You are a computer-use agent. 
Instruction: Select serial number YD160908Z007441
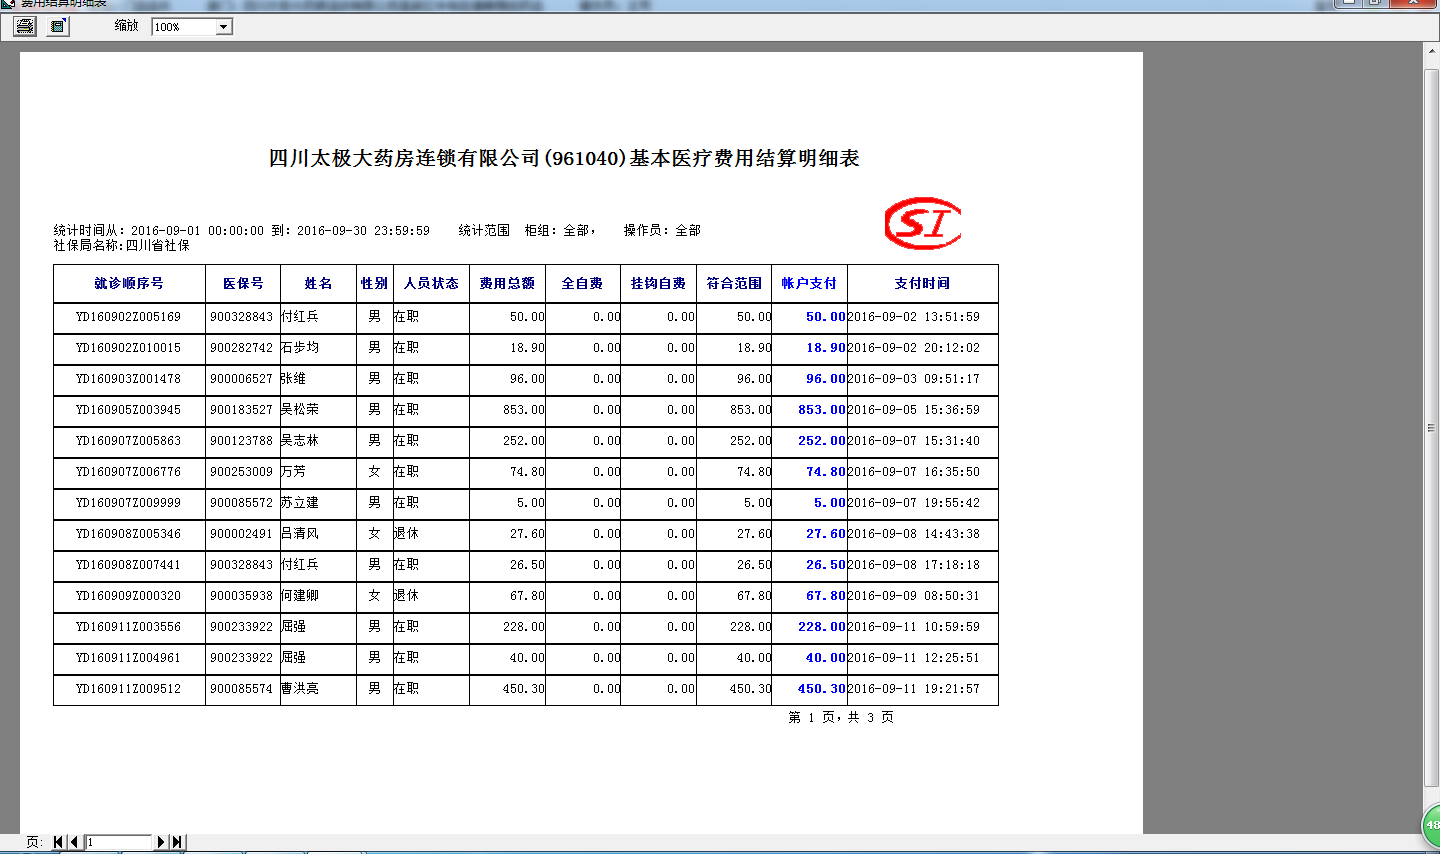point(129,565)
